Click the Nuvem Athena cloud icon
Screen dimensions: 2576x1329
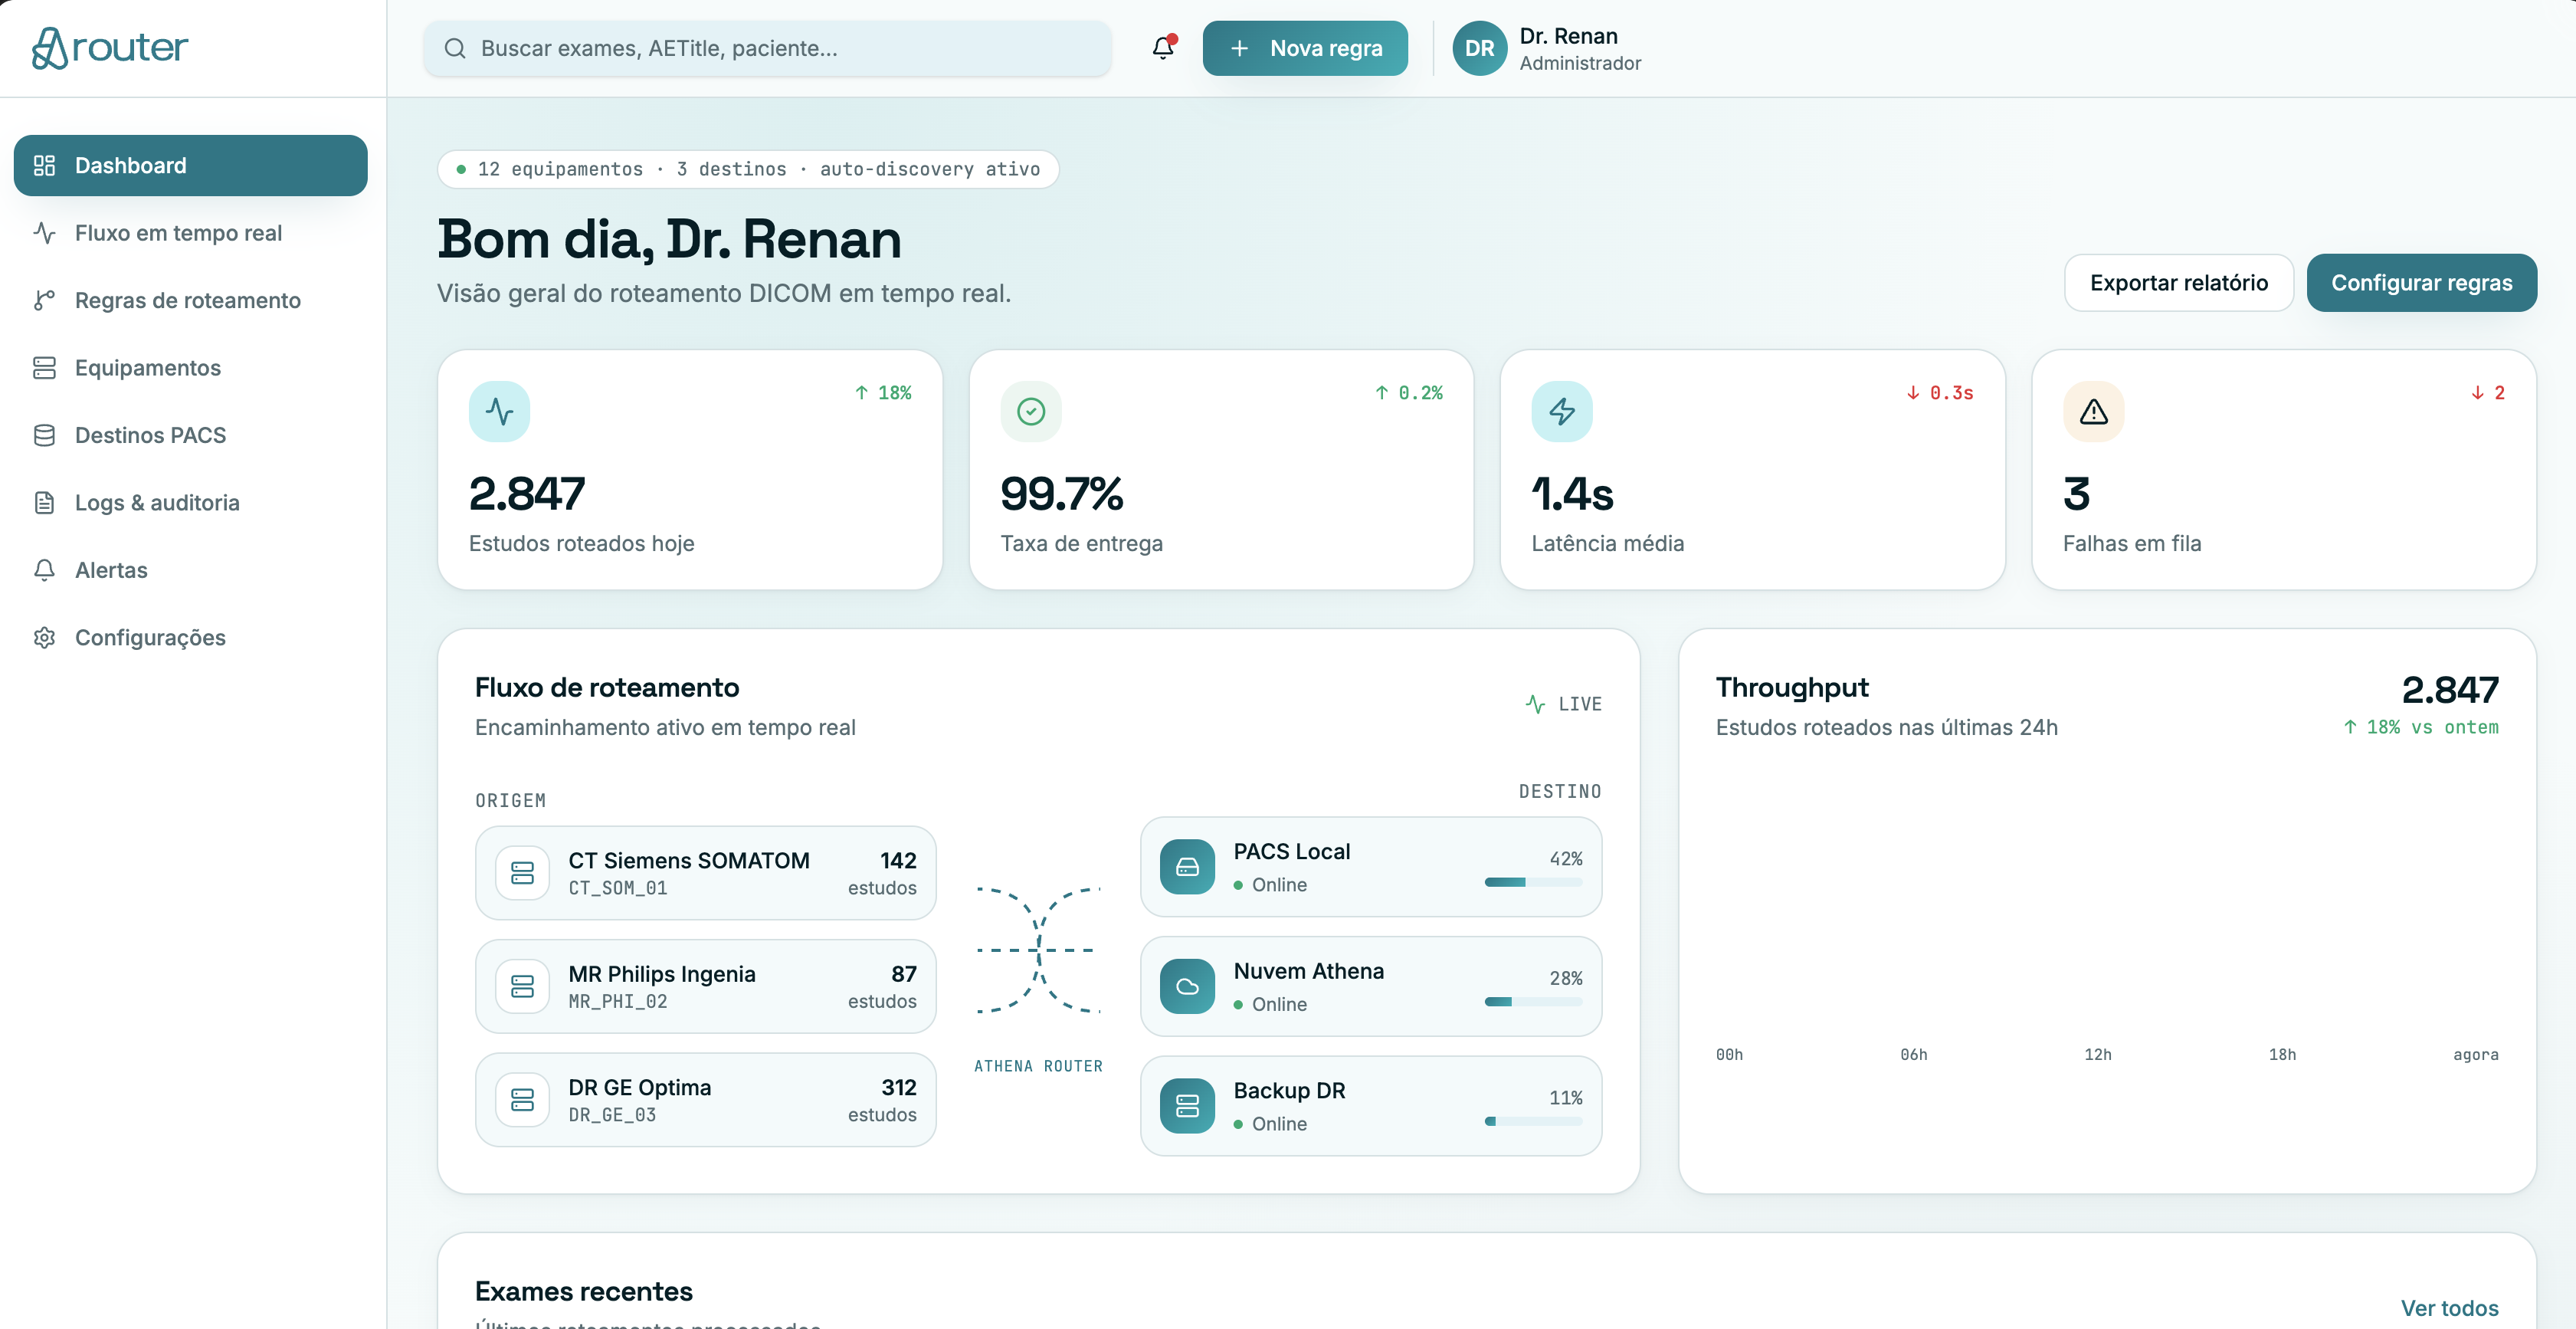pyautogui.click(x=1187, y=986)
